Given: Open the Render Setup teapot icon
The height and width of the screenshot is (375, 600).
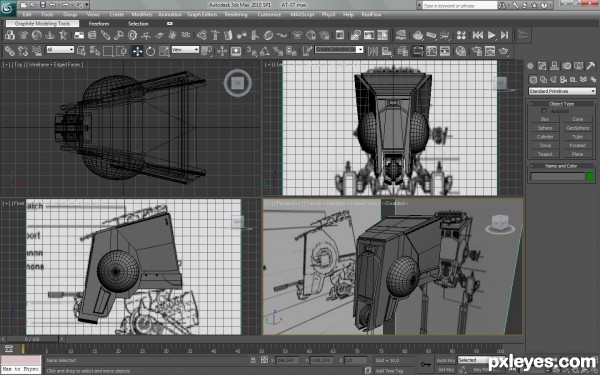Looking at the screenshot, I should [477, 51].
